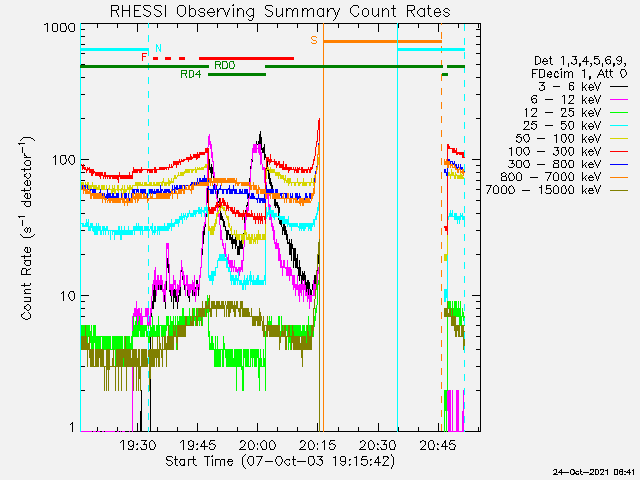Screen dimensions: 640x480
Task: Select the '25 - 50 keV' legend label
Action: tap(562, 125)
